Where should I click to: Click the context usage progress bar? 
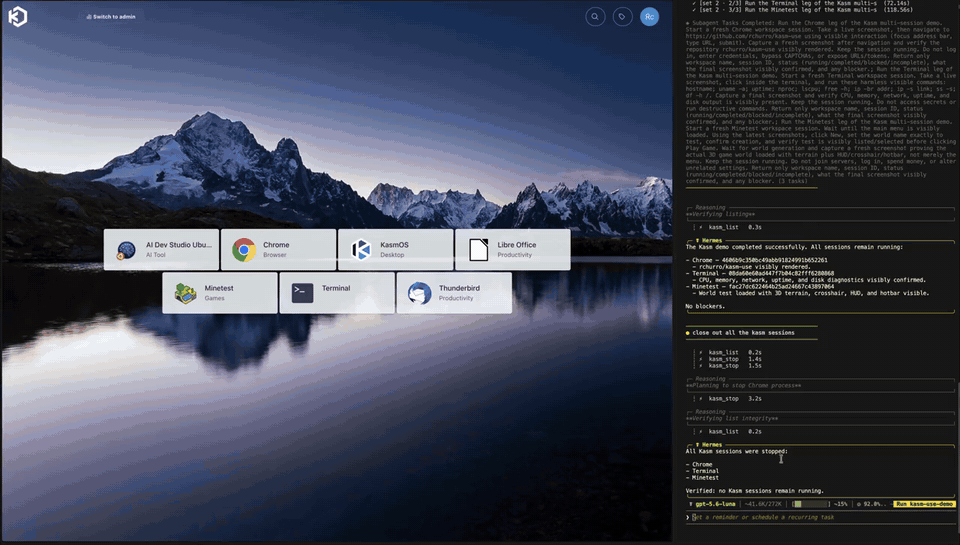click(x=810, y=504)
